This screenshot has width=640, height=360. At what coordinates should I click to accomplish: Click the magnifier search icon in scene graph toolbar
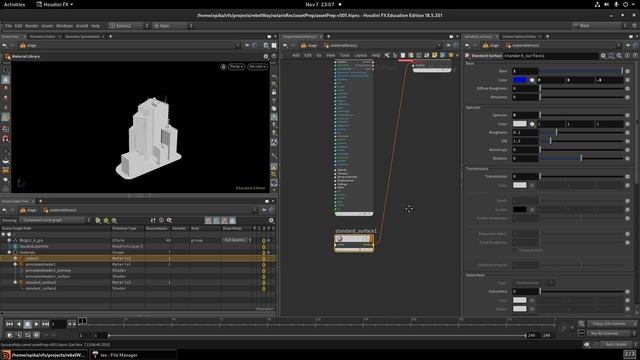pos(169,220)
